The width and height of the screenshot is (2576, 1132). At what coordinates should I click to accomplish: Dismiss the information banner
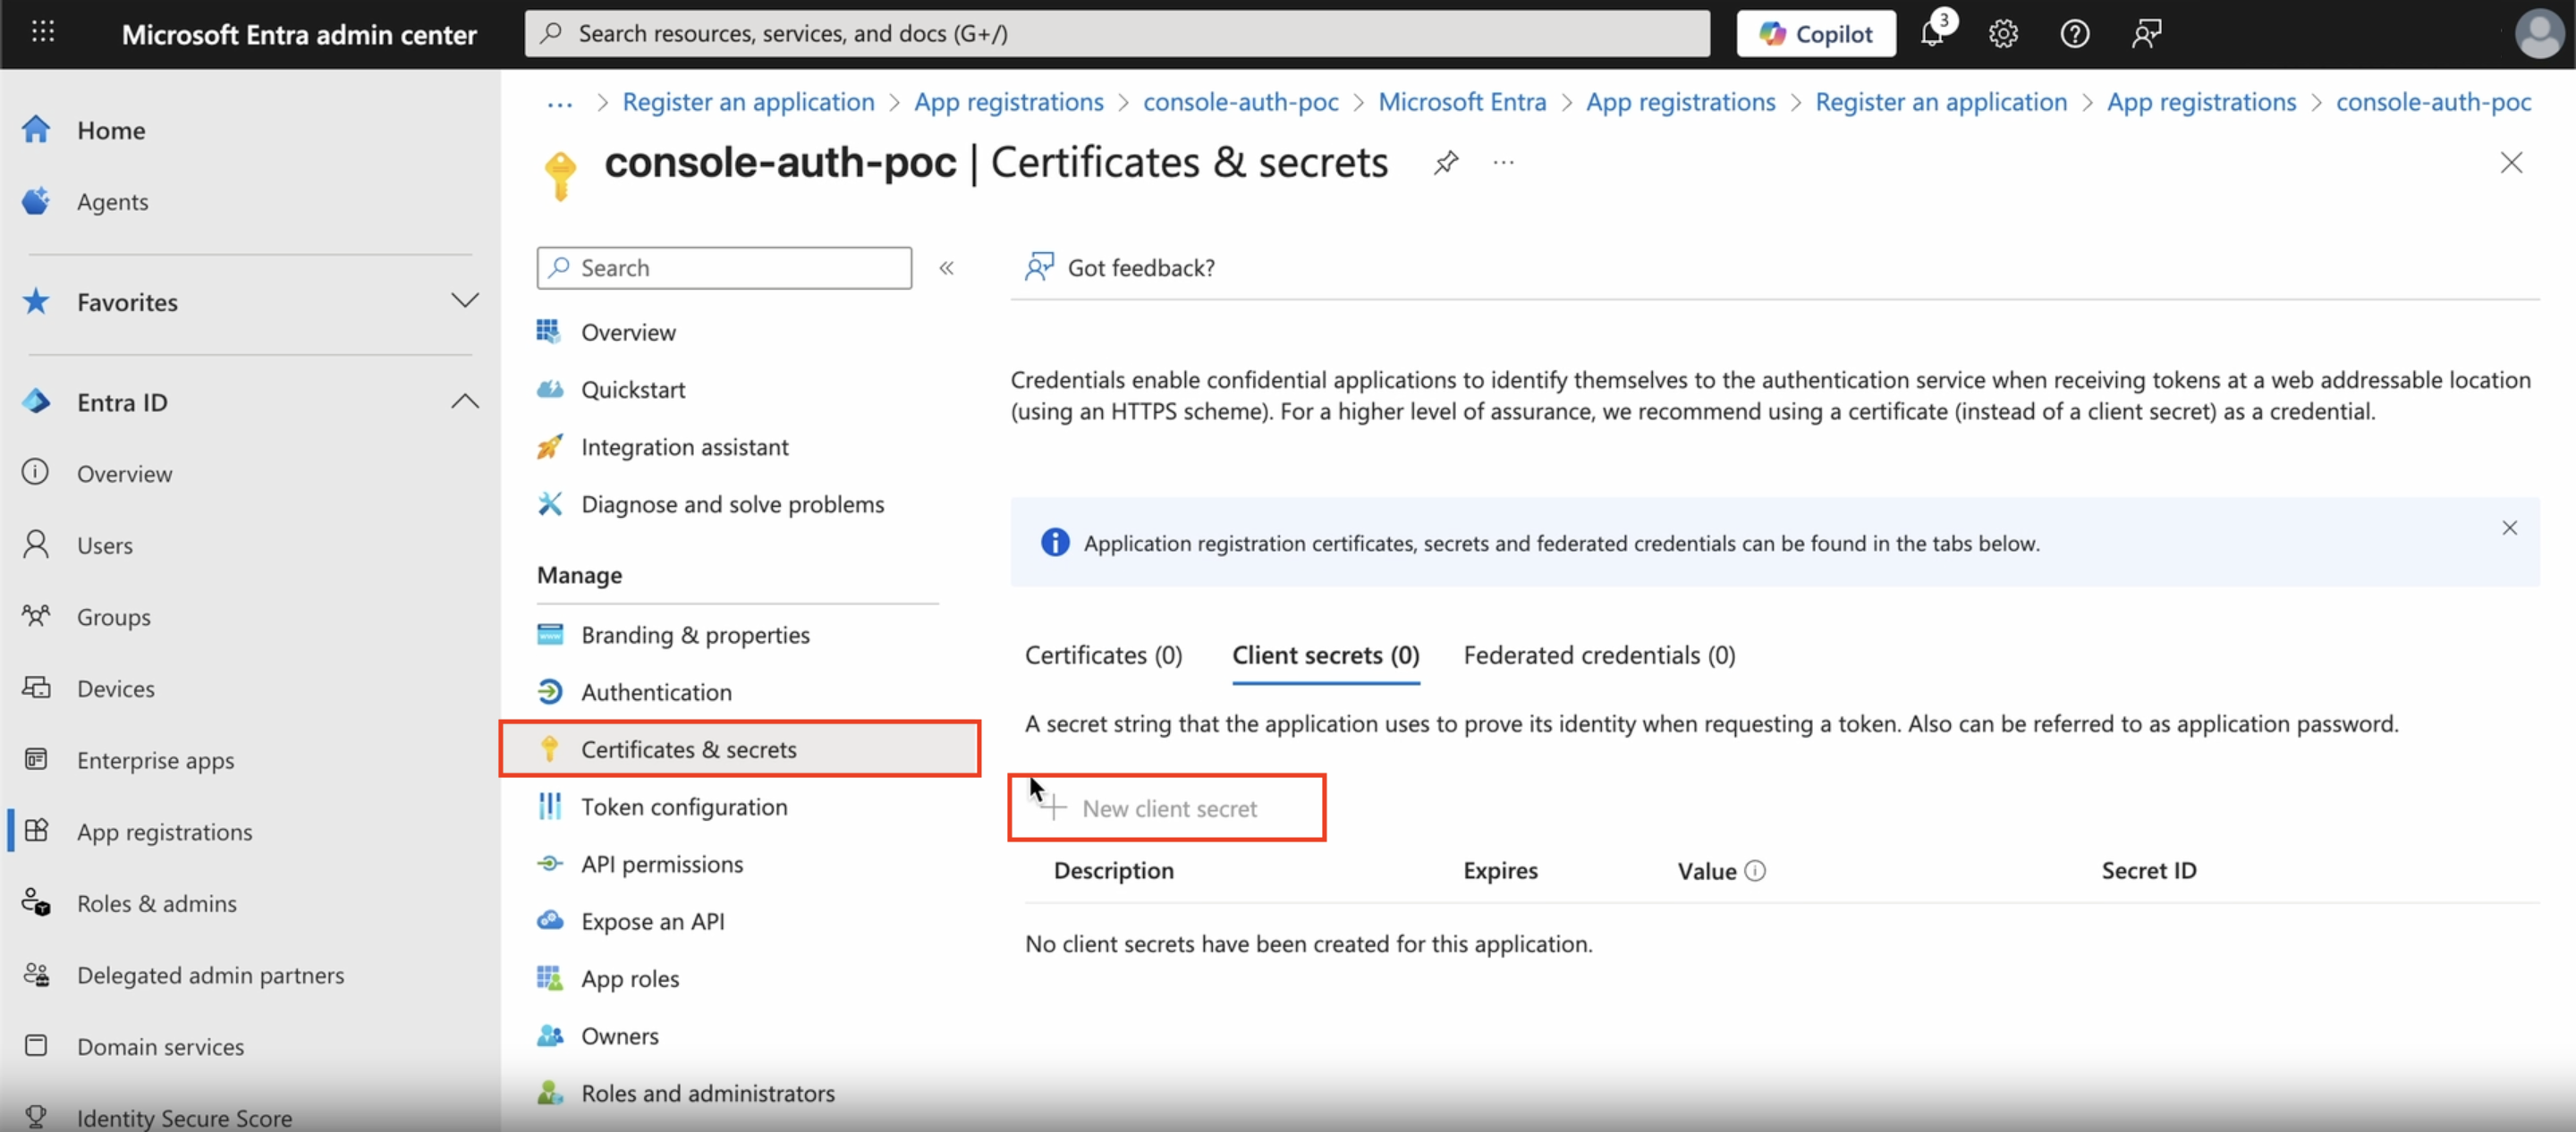[2509, 528]
